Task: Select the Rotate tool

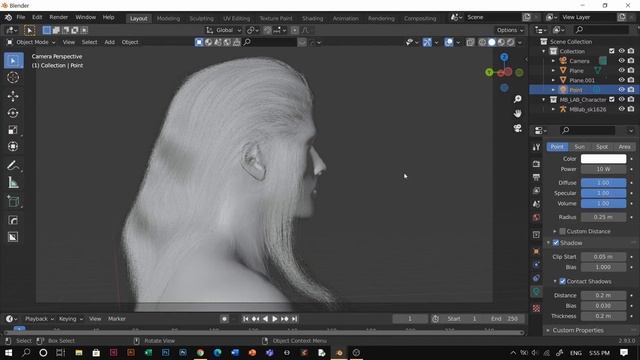Action: 13,113
